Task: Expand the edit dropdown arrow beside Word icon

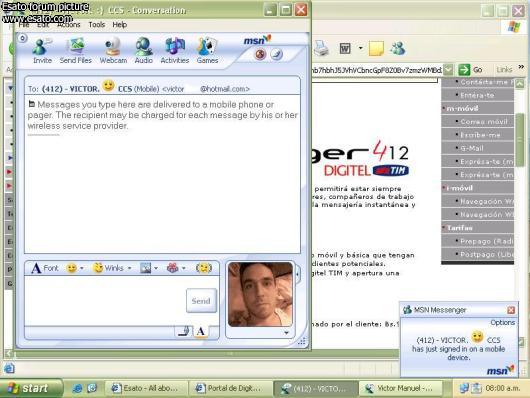Action: [x=361, y=48]
